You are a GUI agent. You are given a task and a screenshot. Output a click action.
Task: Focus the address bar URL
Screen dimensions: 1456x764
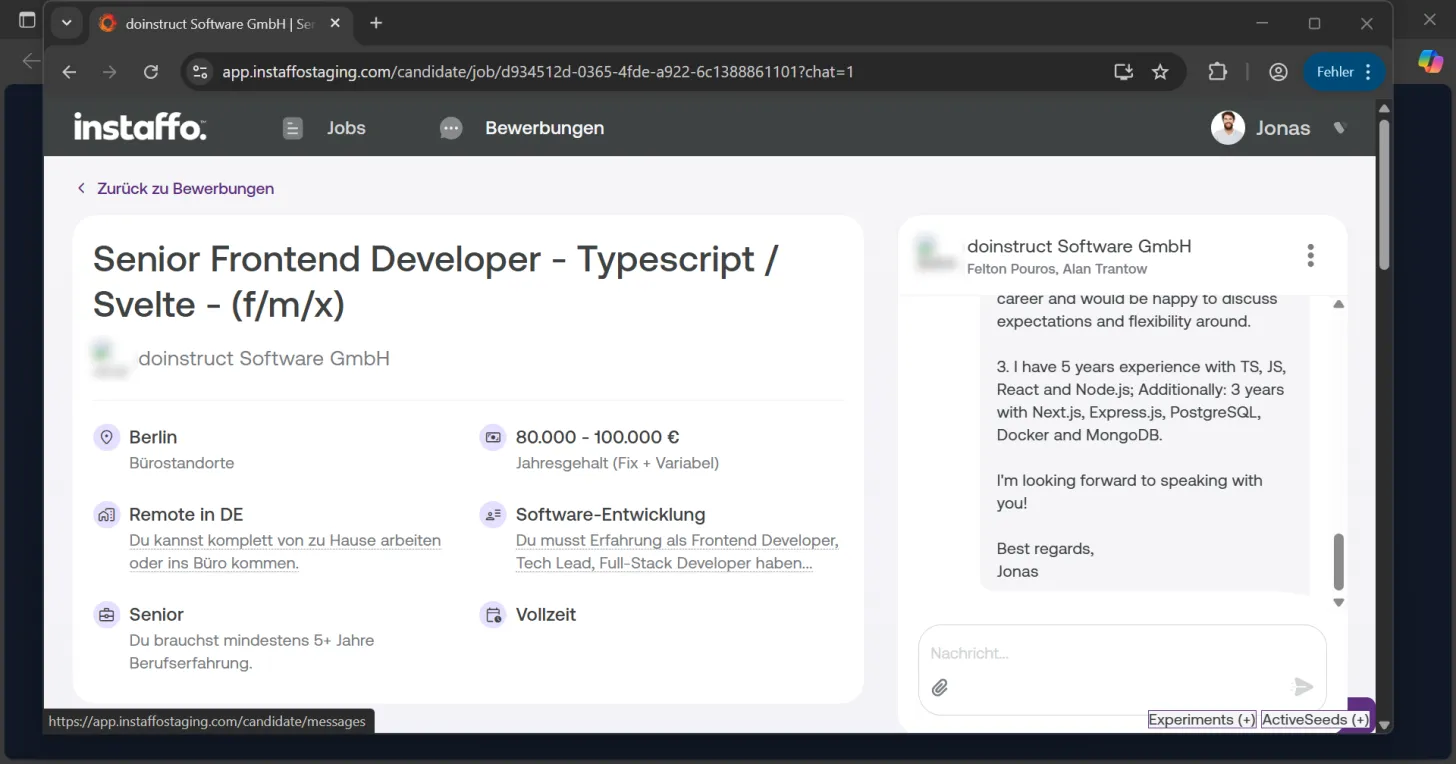coord(538,72)
